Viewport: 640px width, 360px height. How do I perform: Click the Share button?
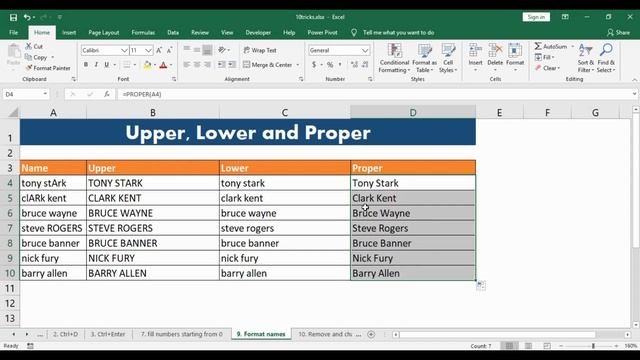(x=618, y=33)
